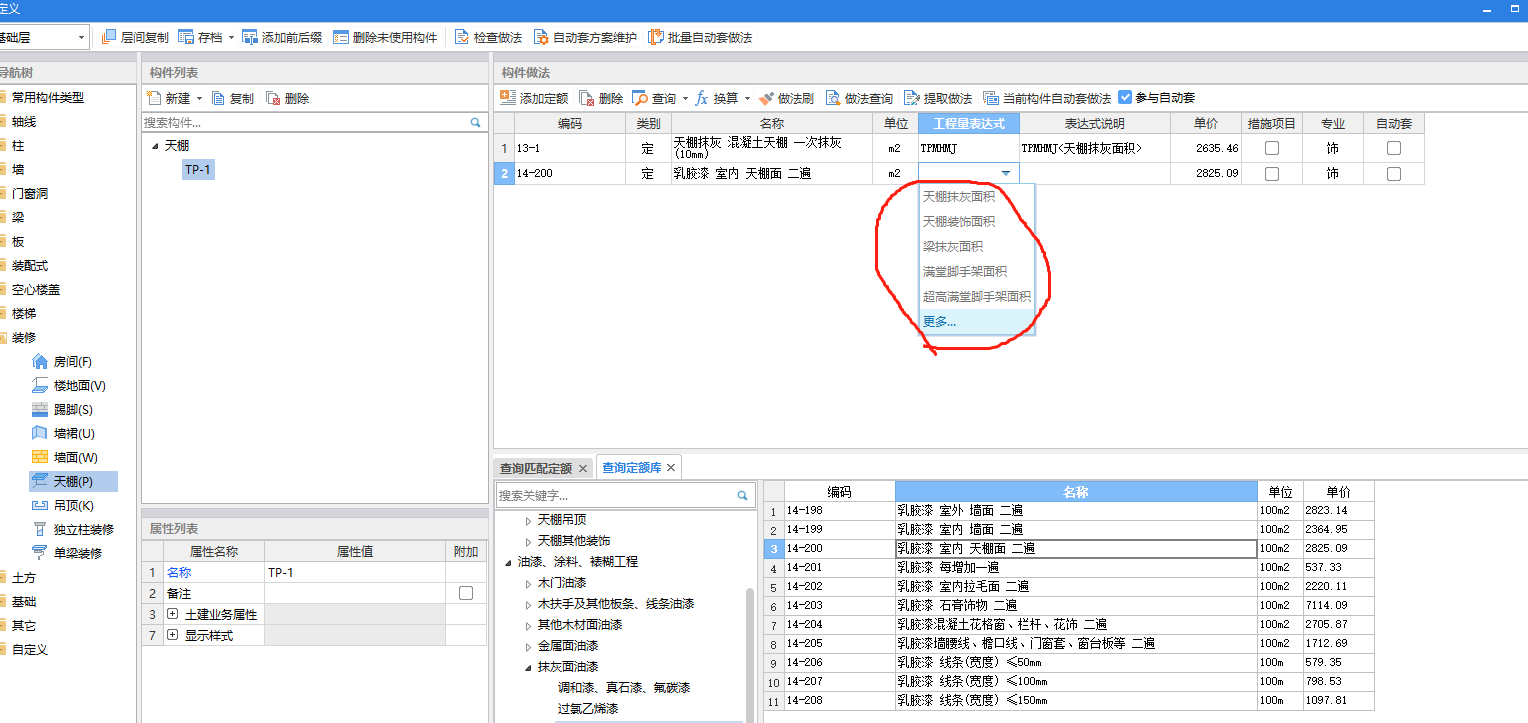Image resolution: width=1528 pixels, height=723 pixels.
Task: Toggle the 参与自动套 checkbox
Action: point(1125,98)
